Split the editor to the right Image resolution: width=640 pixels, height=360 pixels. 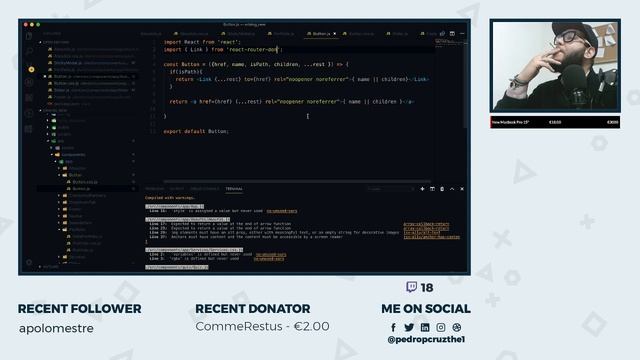(452, 33)
